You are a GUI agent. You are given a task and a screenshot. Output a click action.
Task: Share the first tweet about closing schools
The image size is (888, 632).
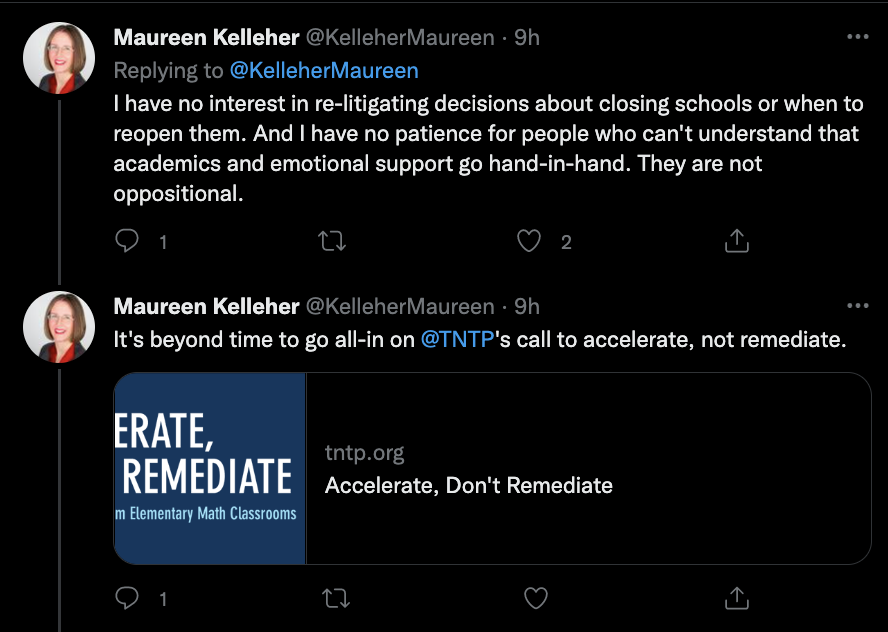tap(736, 241)
